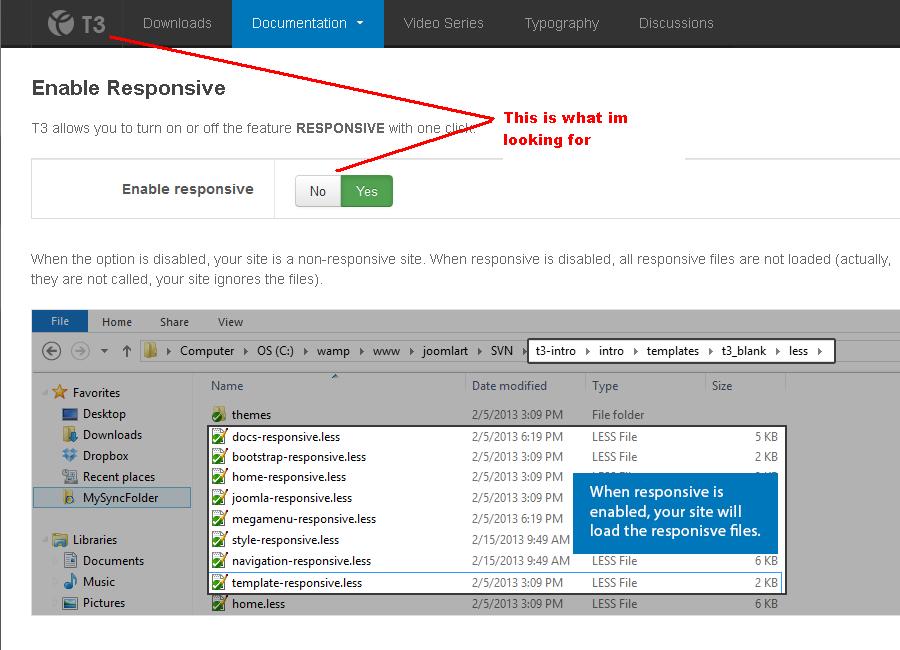Select less in the address path

tap(798, 351)
